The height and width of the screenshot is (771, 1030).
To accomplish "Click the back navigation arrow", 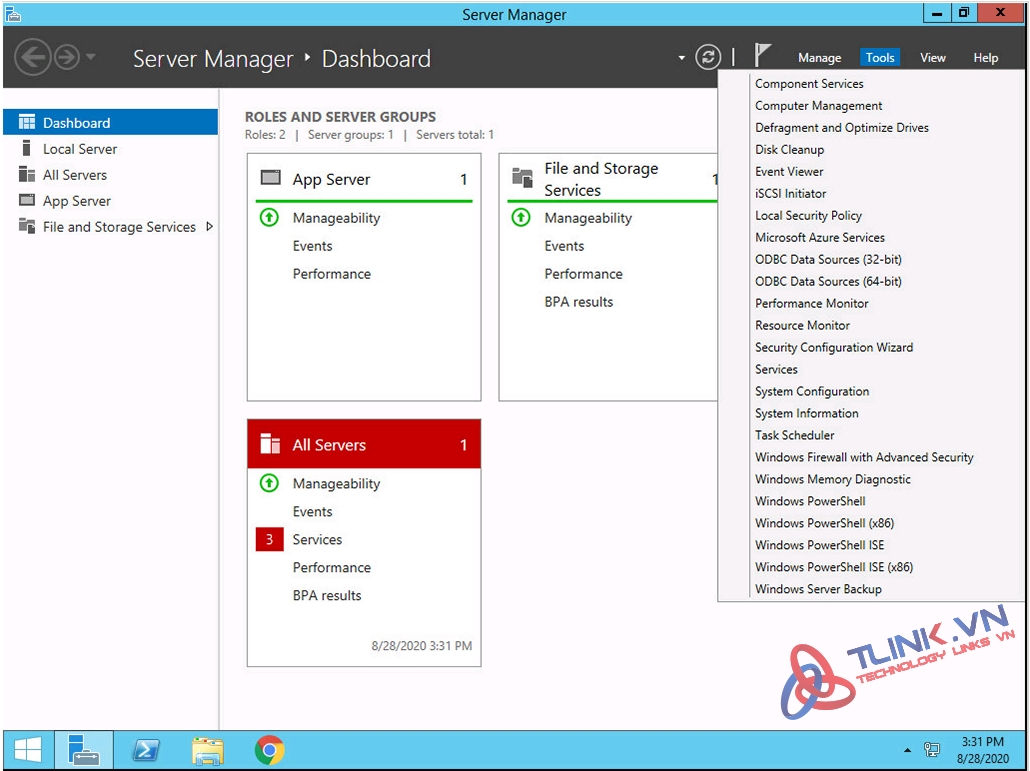I will [33, 57].
